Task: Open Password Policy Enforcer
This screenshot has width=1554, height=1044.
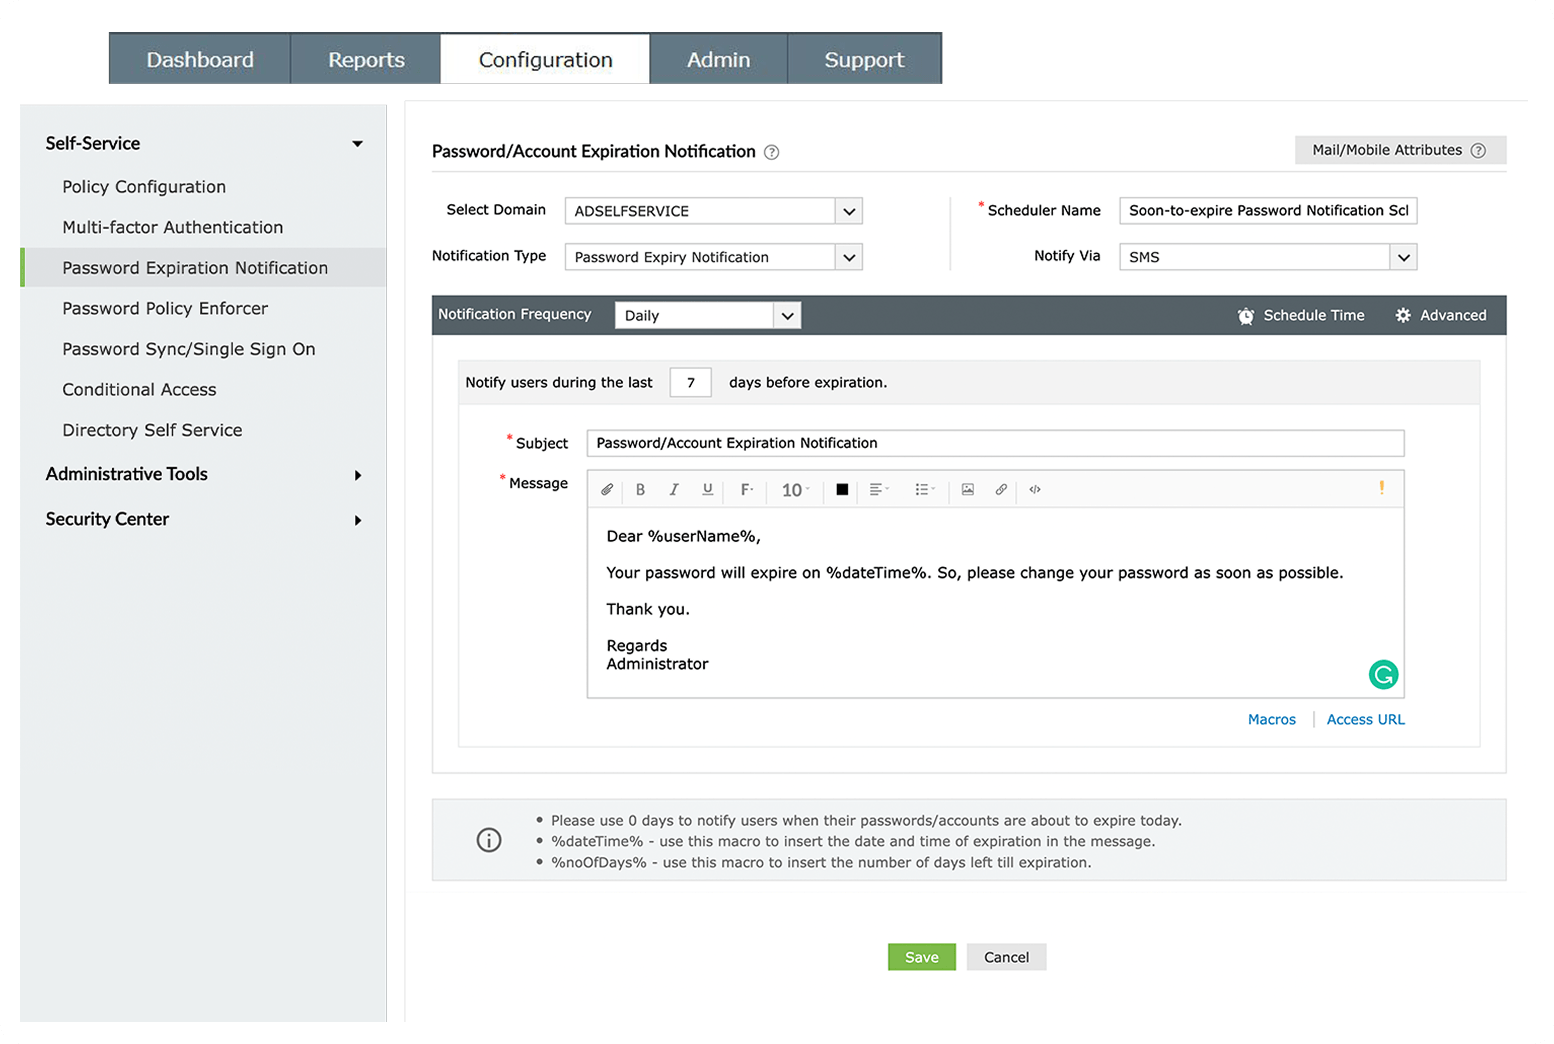Action: pos(165,308)
